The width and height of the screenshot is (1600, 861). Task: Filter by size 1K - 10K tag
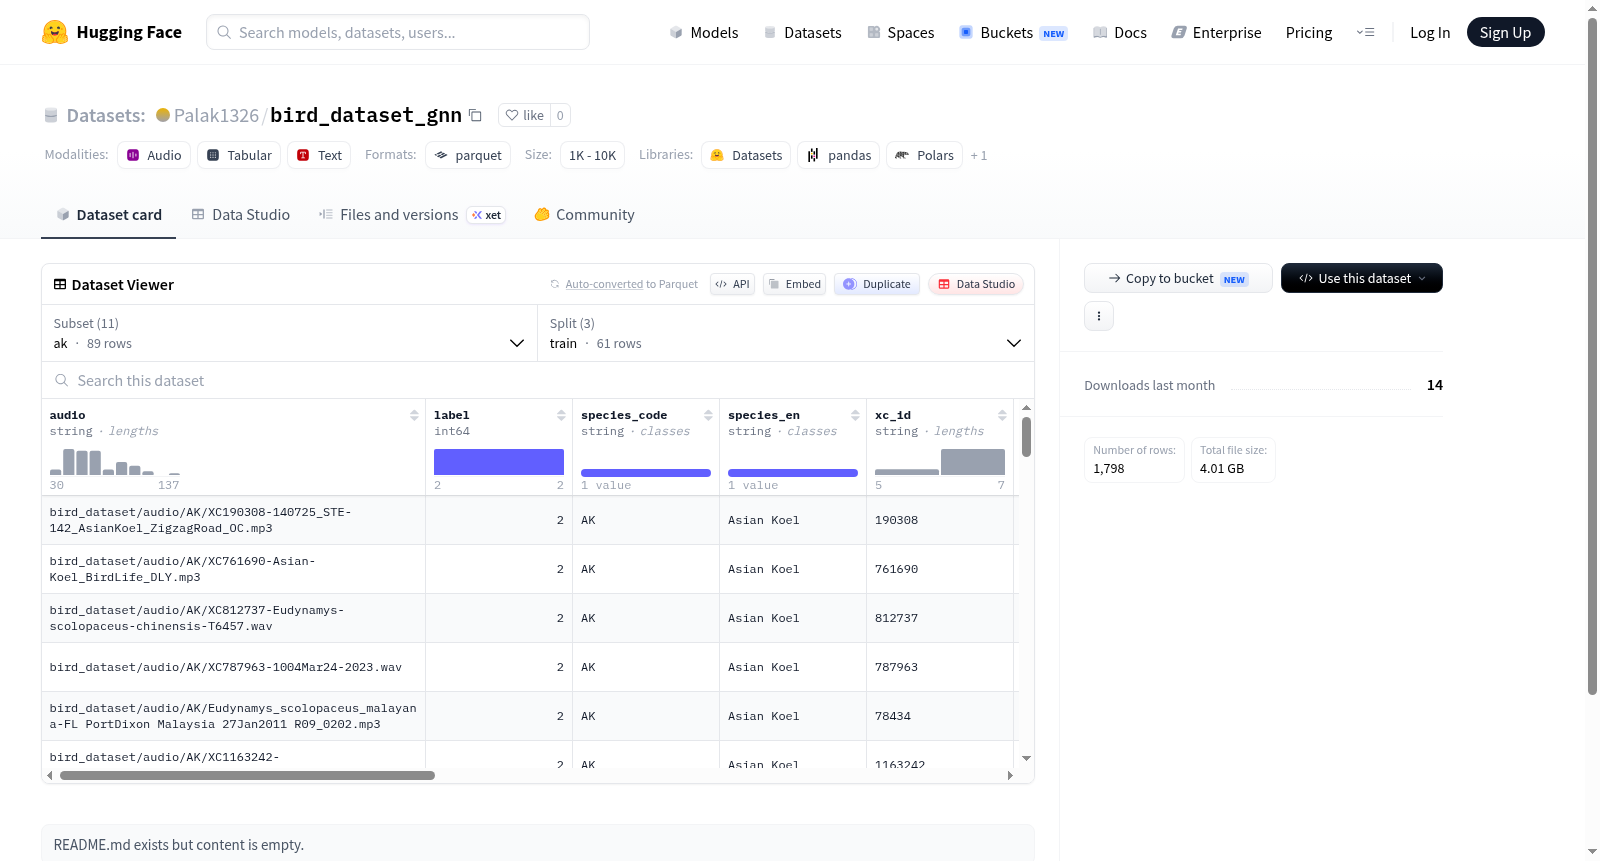[x=592, y=155]
